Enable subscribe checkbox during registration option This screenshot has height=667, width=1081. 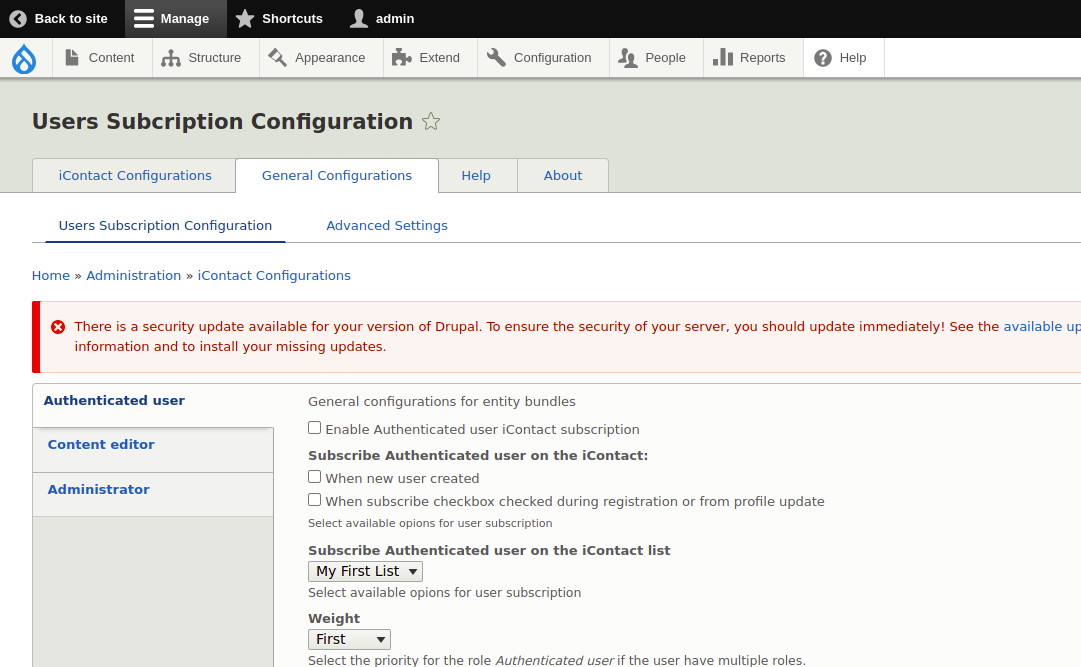(314, 501)
